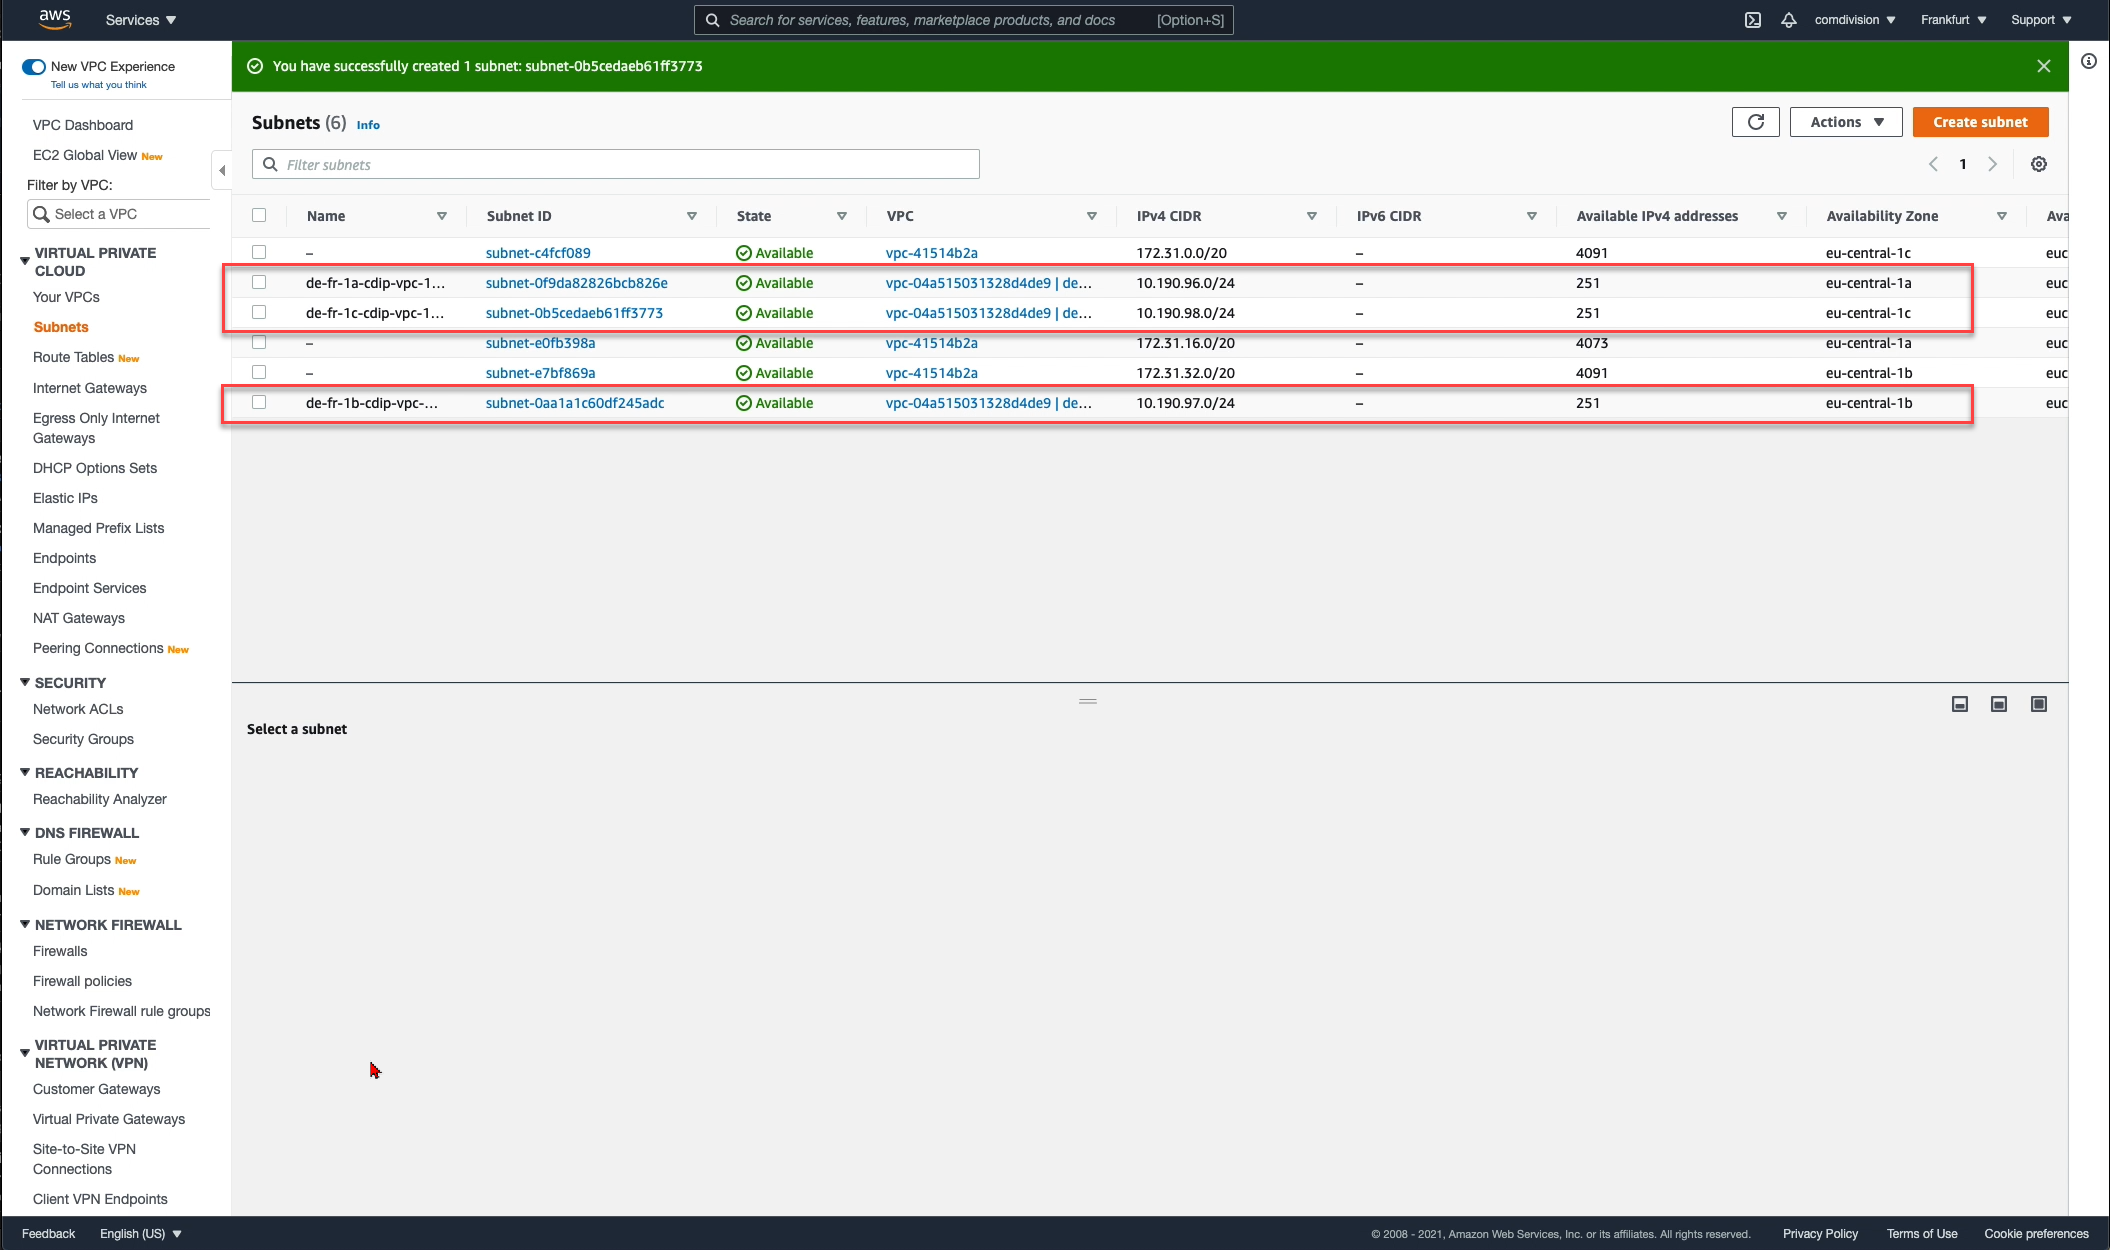The image size is (2110, 1250).
Task: Toggle New VPC Experience switch
Action: click(x=34, y=67)
